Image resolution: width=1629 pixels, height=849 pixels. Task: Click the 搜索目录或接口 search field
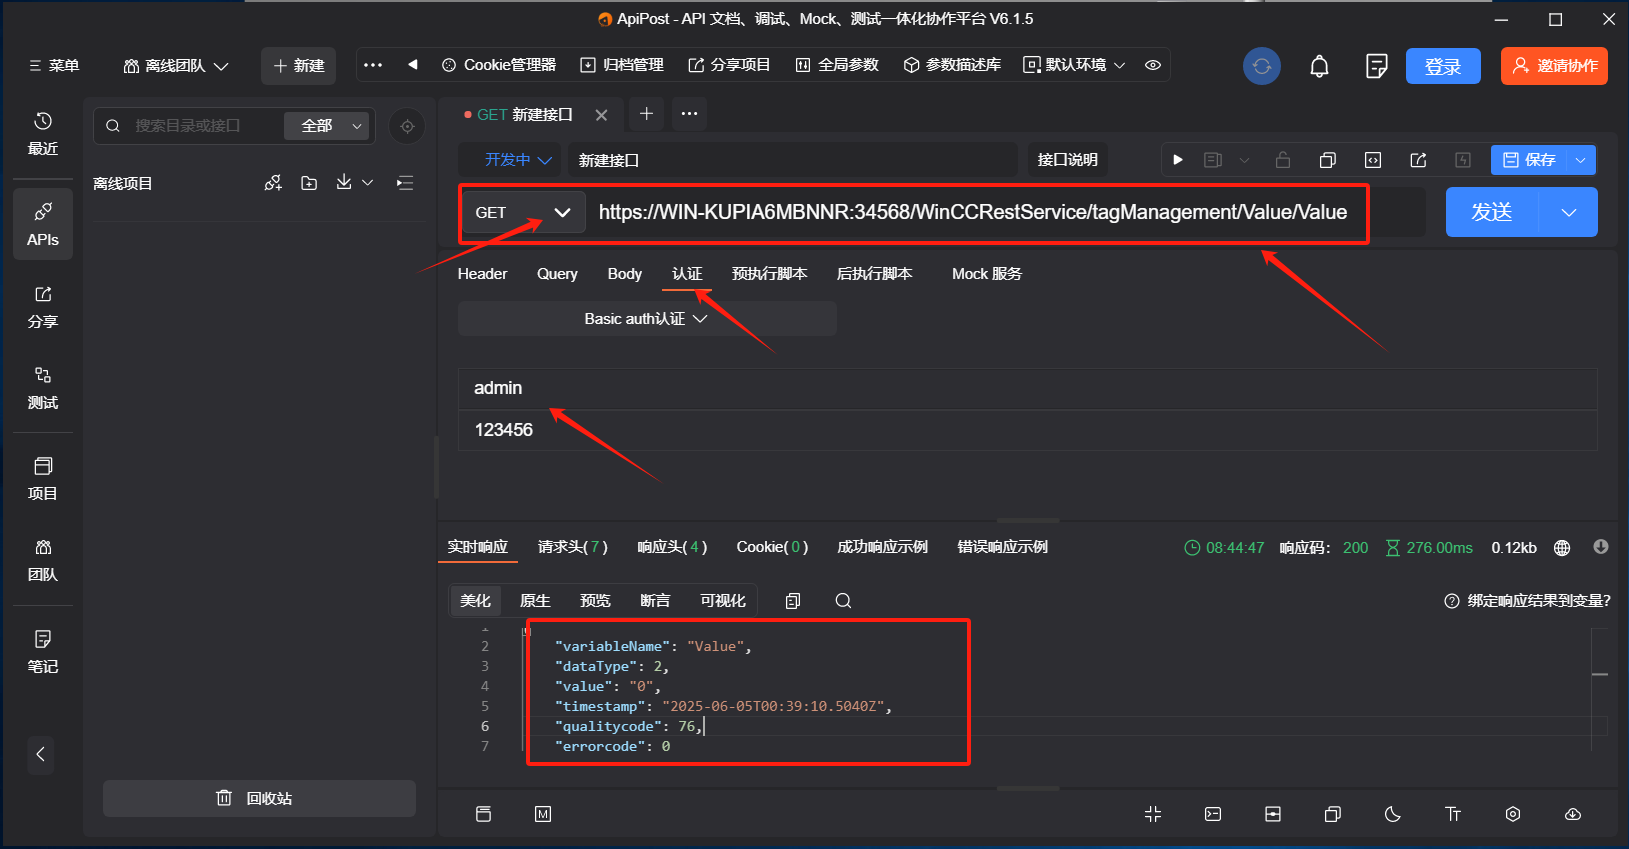(x=190, y=126)
